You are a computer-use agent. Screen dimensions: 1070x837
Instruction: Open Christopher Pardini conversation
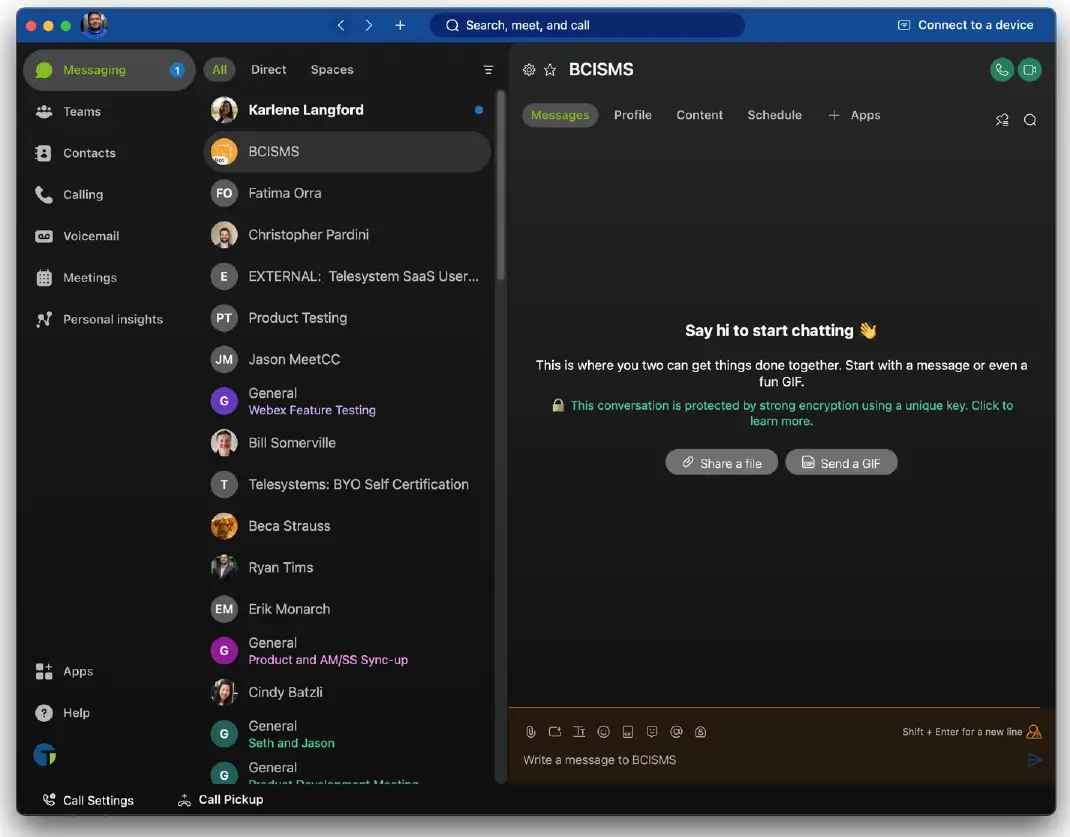coord(347,235)
